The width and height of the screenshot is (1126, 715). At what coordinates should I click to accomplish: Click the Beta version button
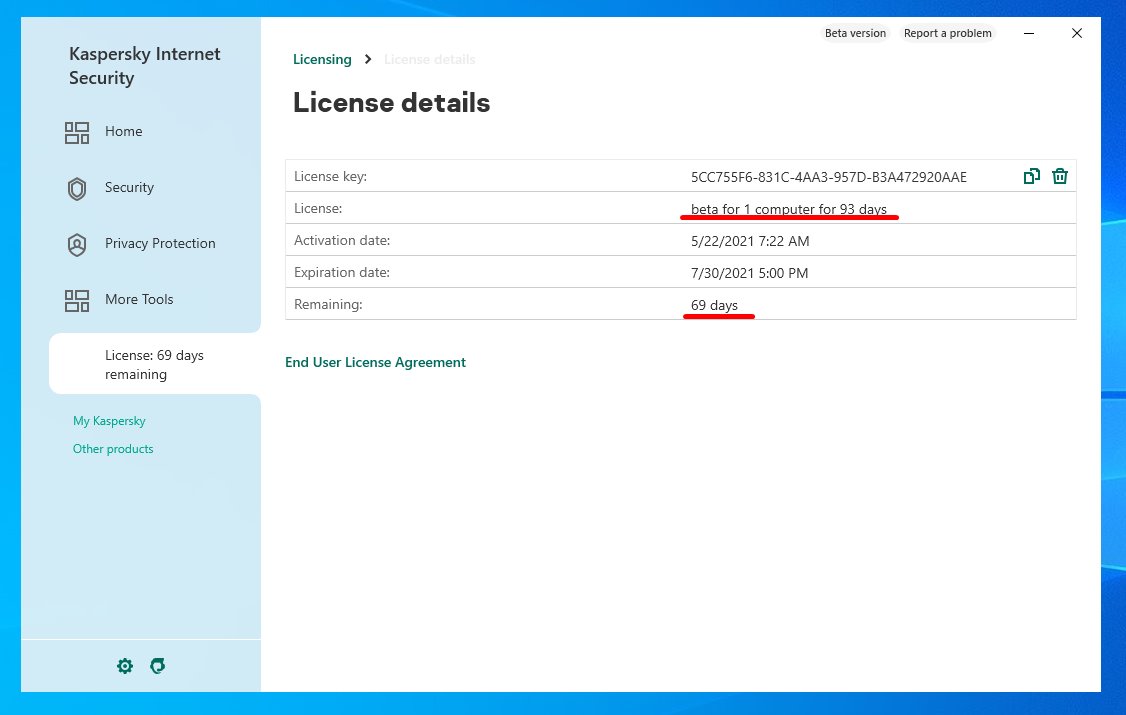pyautogui.click(x=855, y=33)
